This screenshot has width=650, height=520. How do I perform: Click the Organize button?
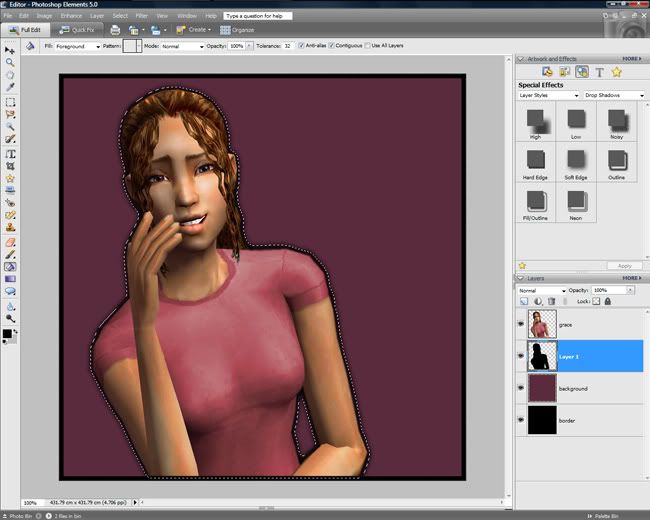point(237,30)
